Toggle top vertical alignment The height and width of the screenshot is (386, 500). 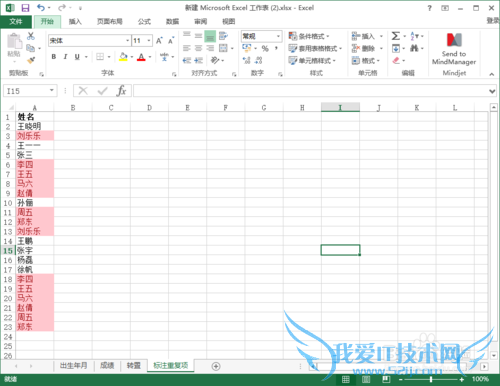click(187, 36)
